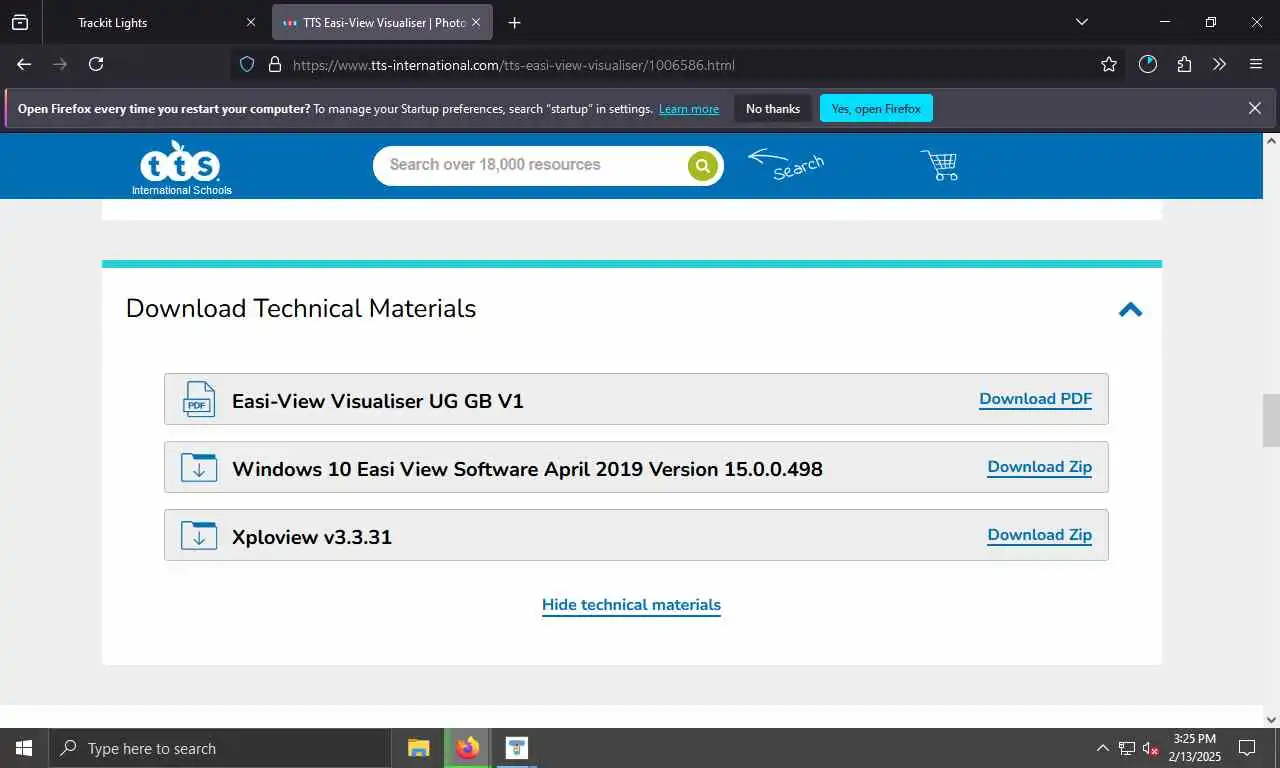Submit search with green magnifier button
This screenshot has height=768, width=1280.
[x=703, y=166]
